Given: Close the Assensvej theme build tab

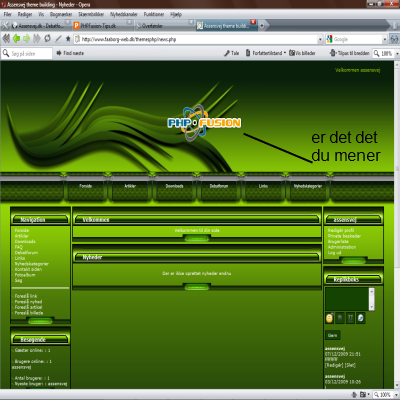Looking at the screenshot, I should [x=253, y=22].
